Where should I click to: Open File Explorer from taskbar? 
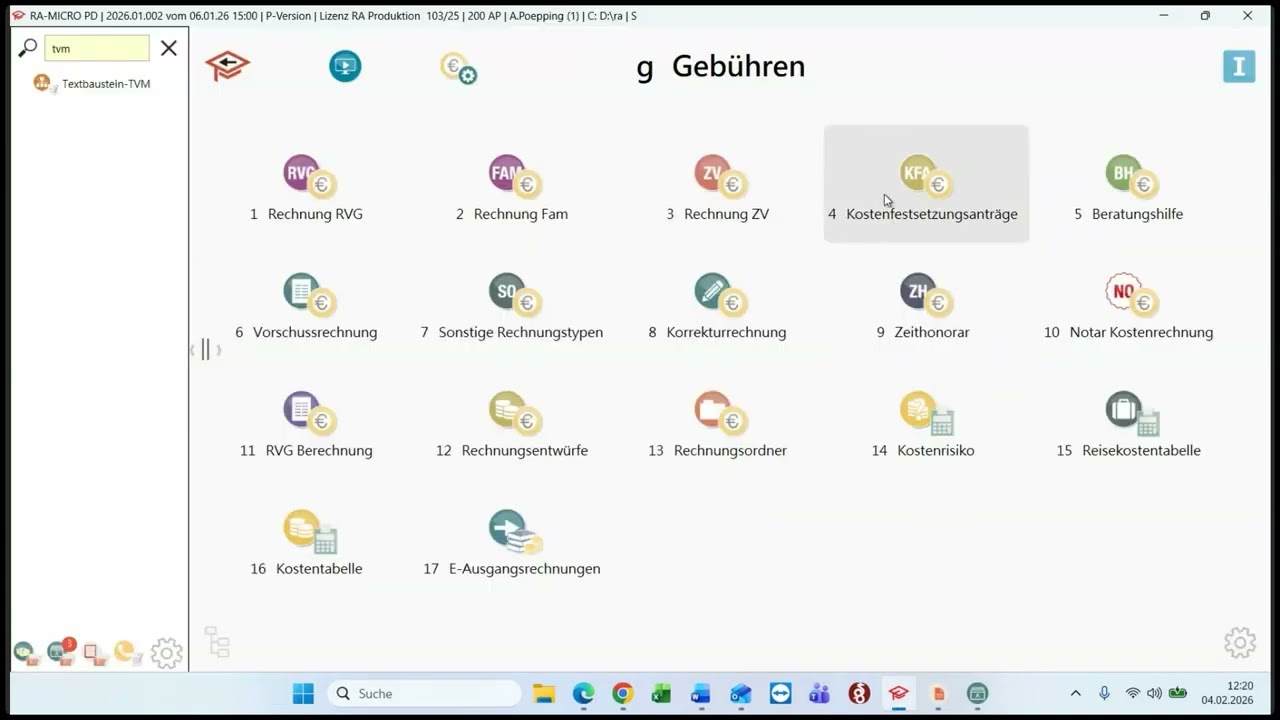click(544, 693)
